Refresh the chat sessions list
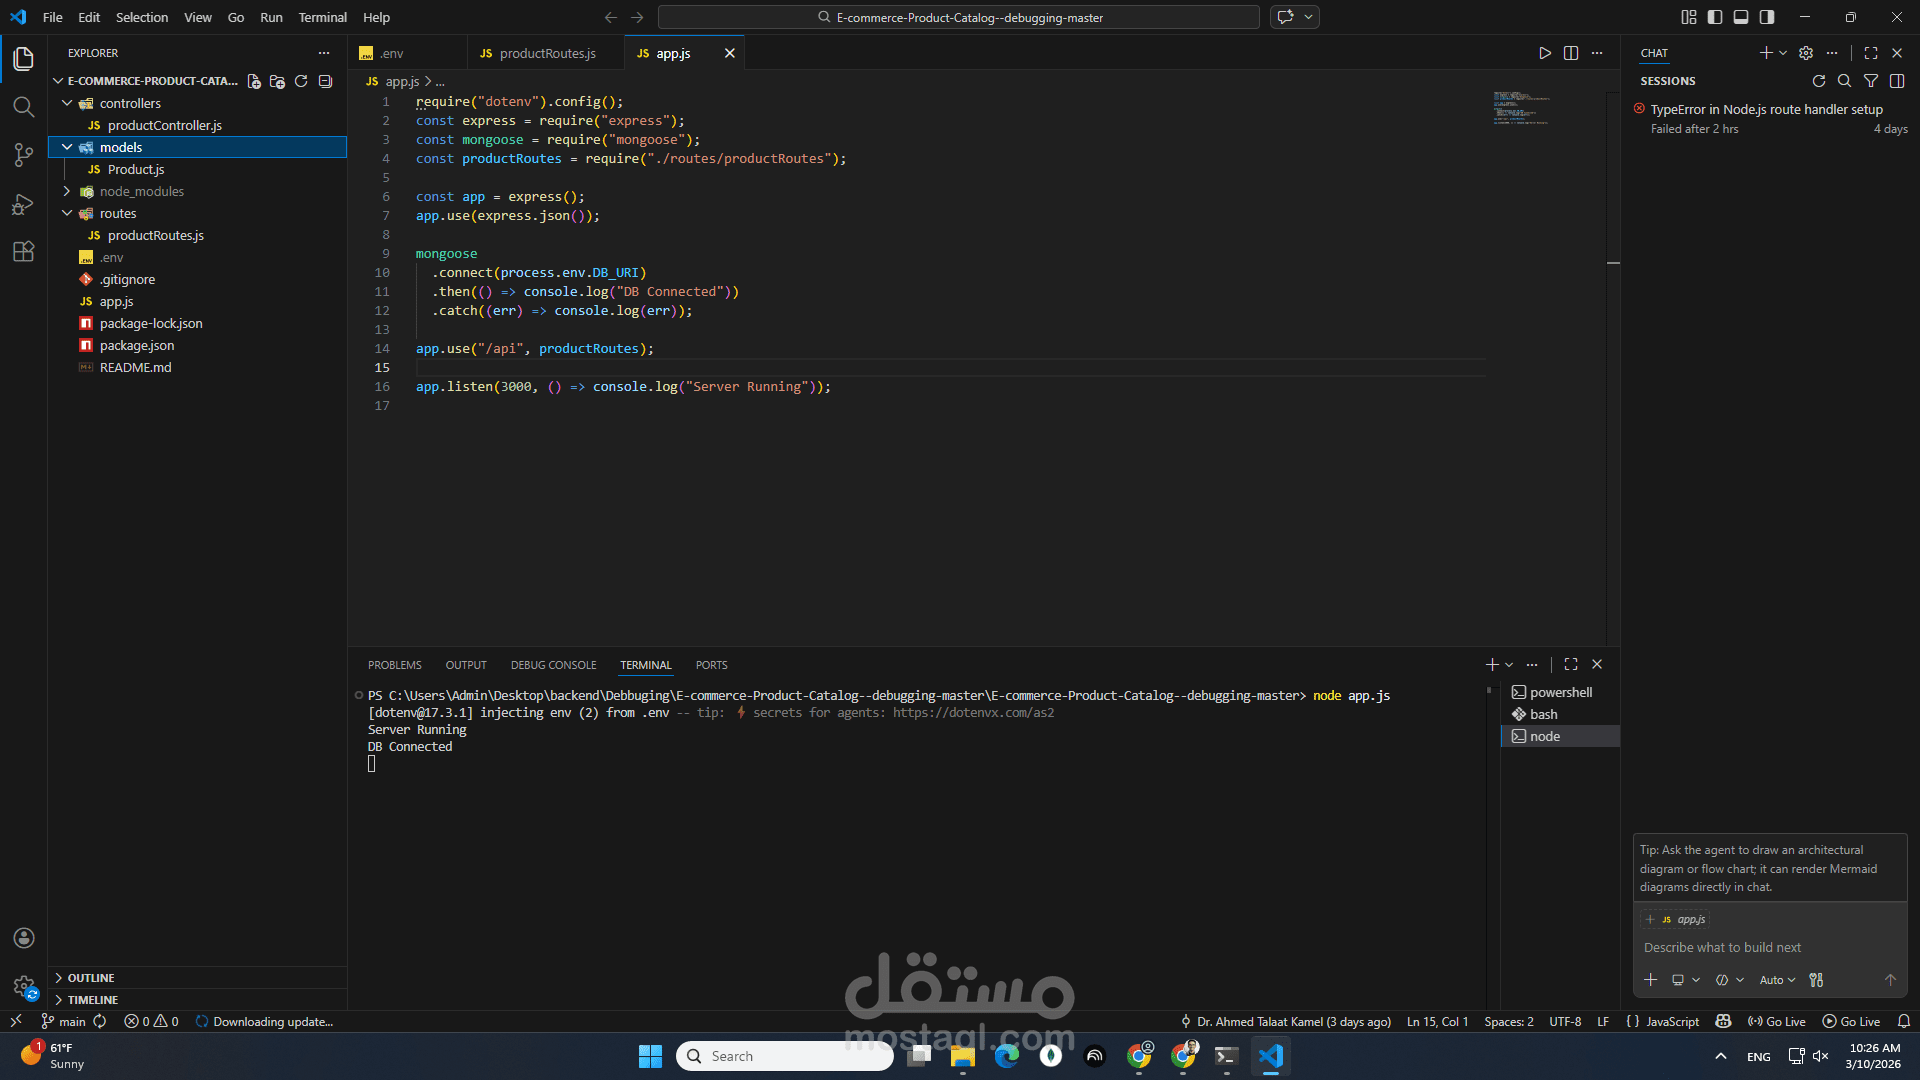Image resolution: width=1920 pixels, height=1080 pixels. 1818,81
